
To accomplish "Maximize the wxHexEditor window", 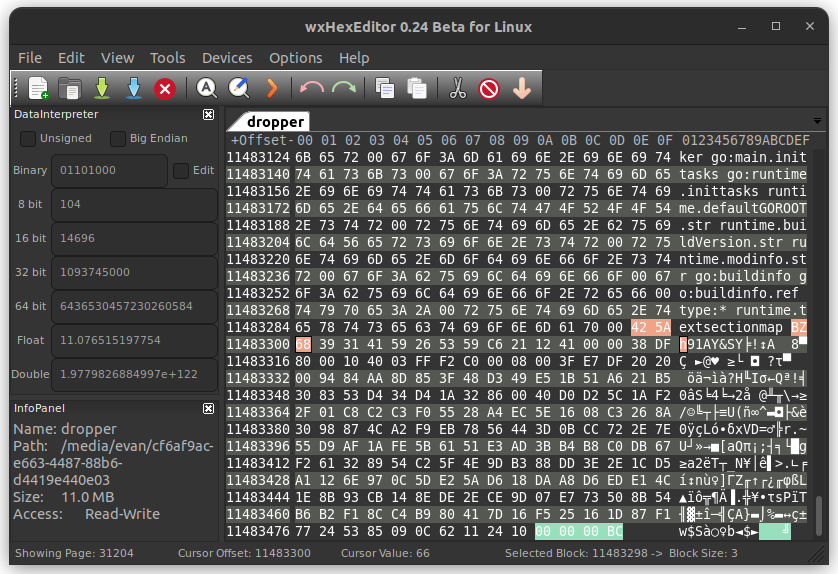I will (x=776, y=26).
